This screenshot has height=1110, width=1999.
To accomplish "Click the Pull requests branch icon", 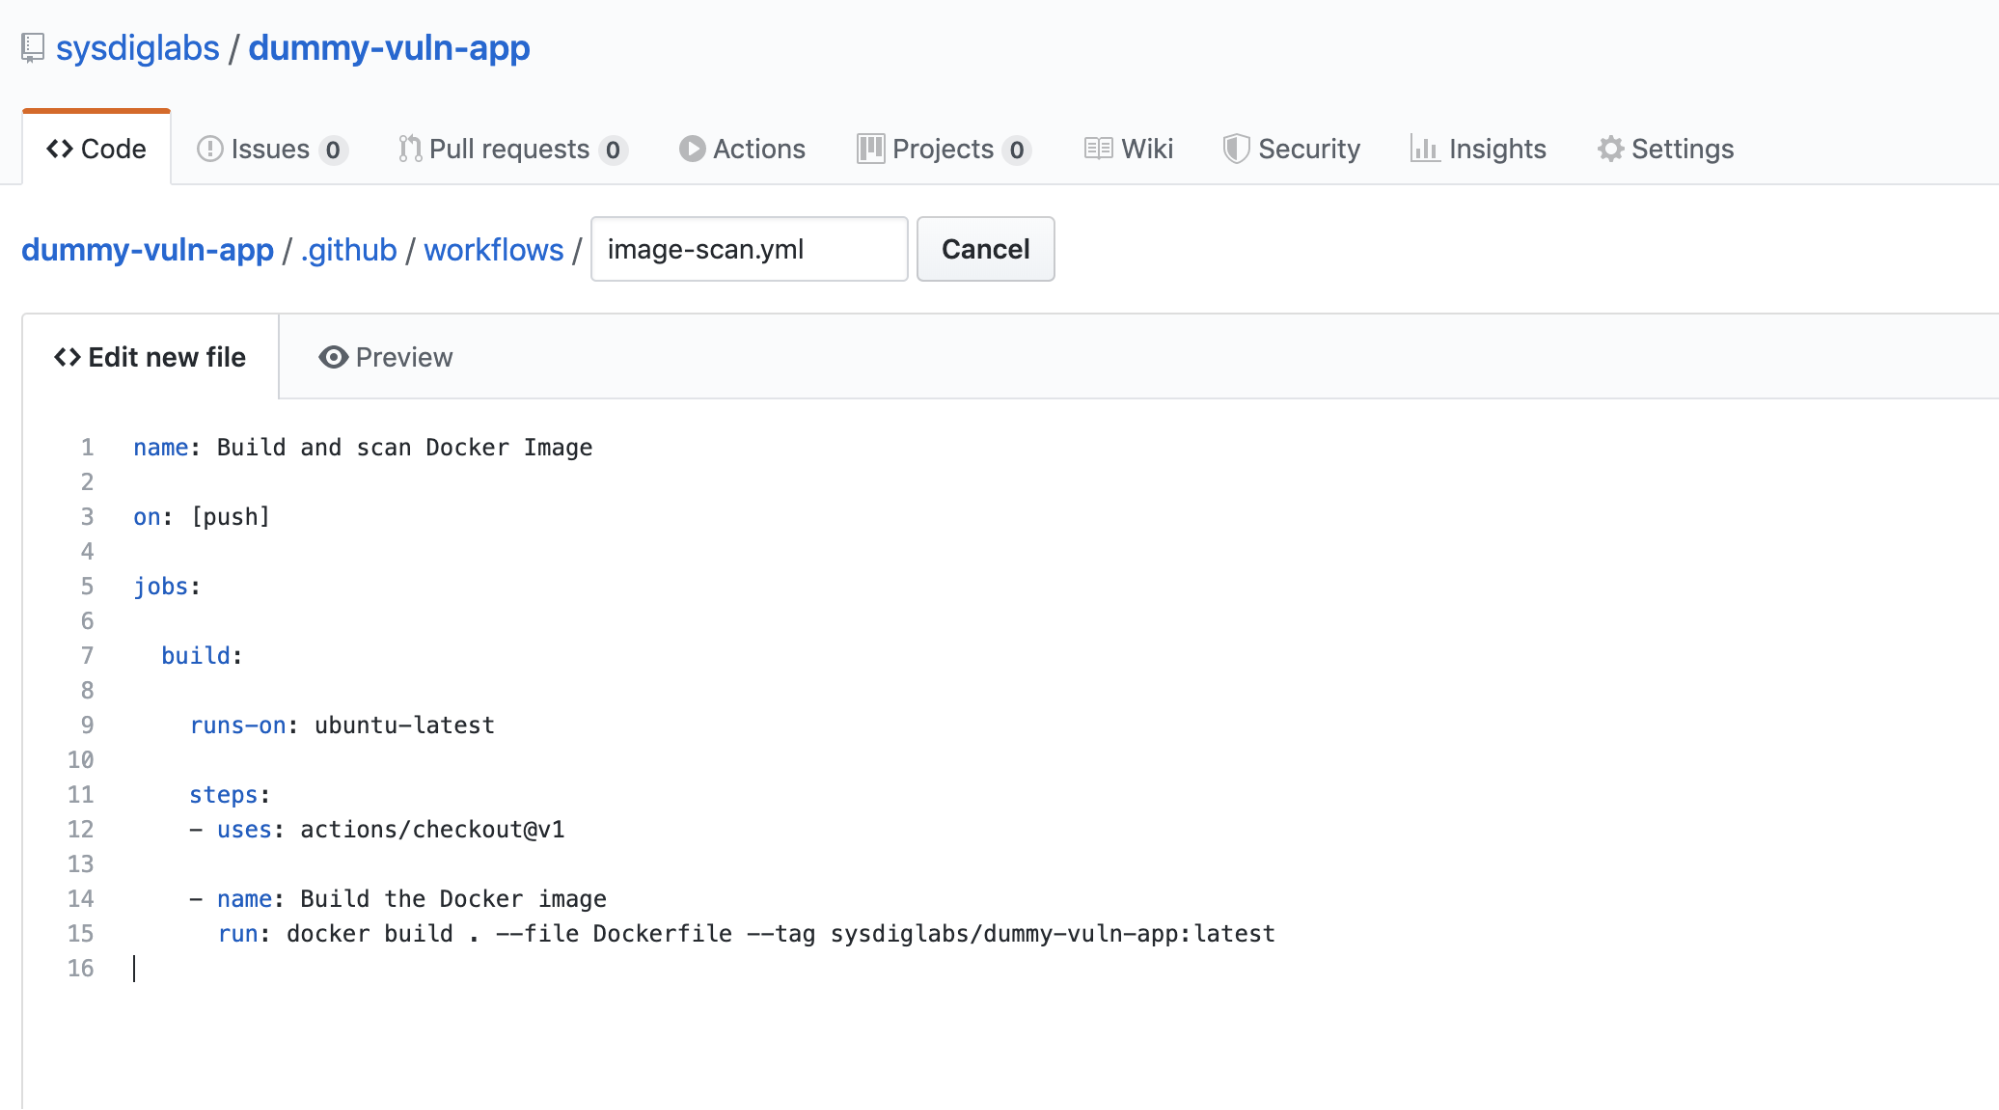I will (409, 149).
